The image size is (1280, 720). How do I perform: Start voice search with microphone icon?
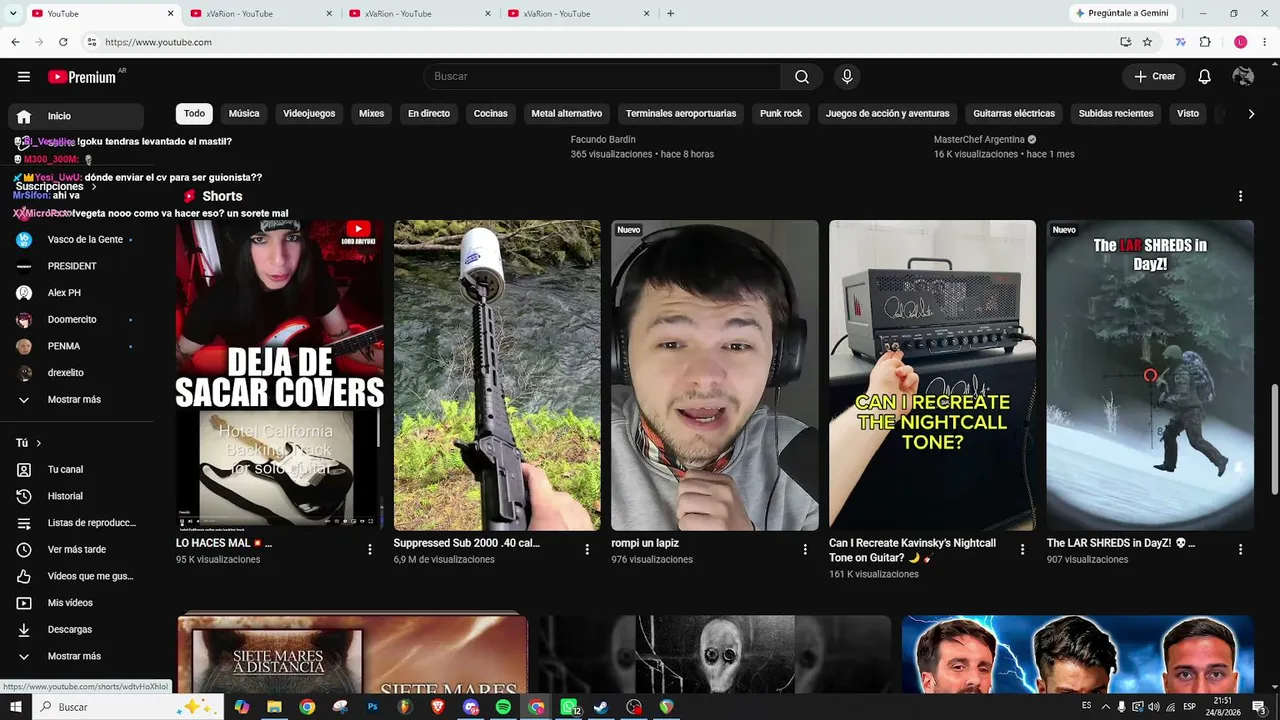(847, 77)
